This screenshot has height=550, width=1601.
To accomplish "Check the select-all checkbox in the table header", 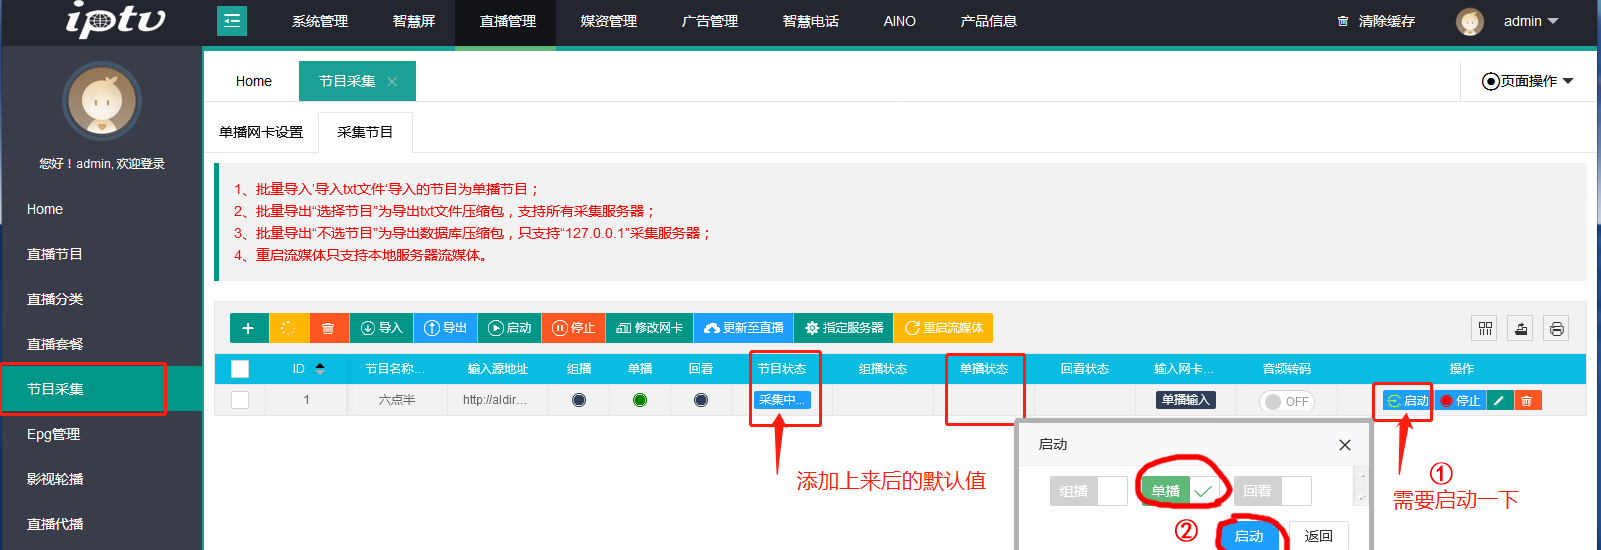I will [240, 369].
